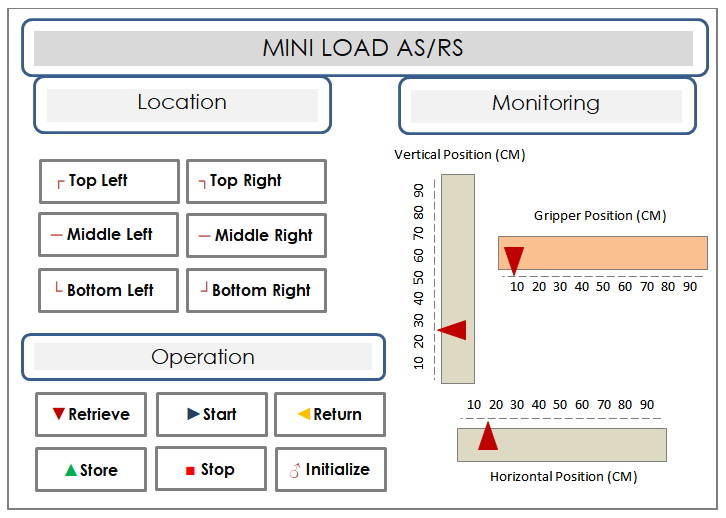The image size is (726, 518).
Task: Click the red horizontal position marker
Action: [488, 436]
